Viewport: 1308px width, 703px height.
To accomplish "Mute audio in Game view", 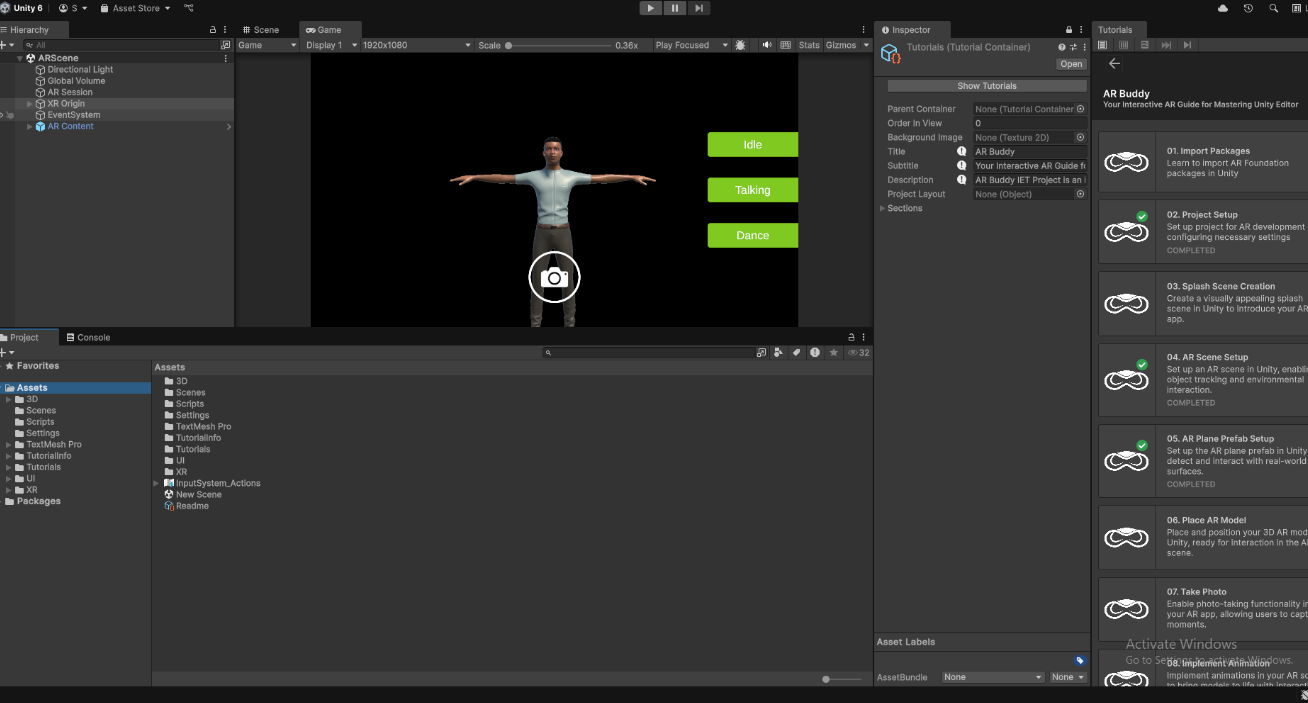I will click(767, 45).
